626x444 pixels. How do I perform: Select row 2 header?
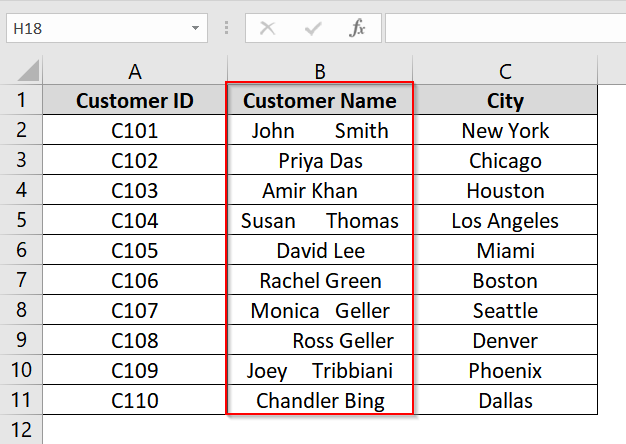(x=21, y=130)
